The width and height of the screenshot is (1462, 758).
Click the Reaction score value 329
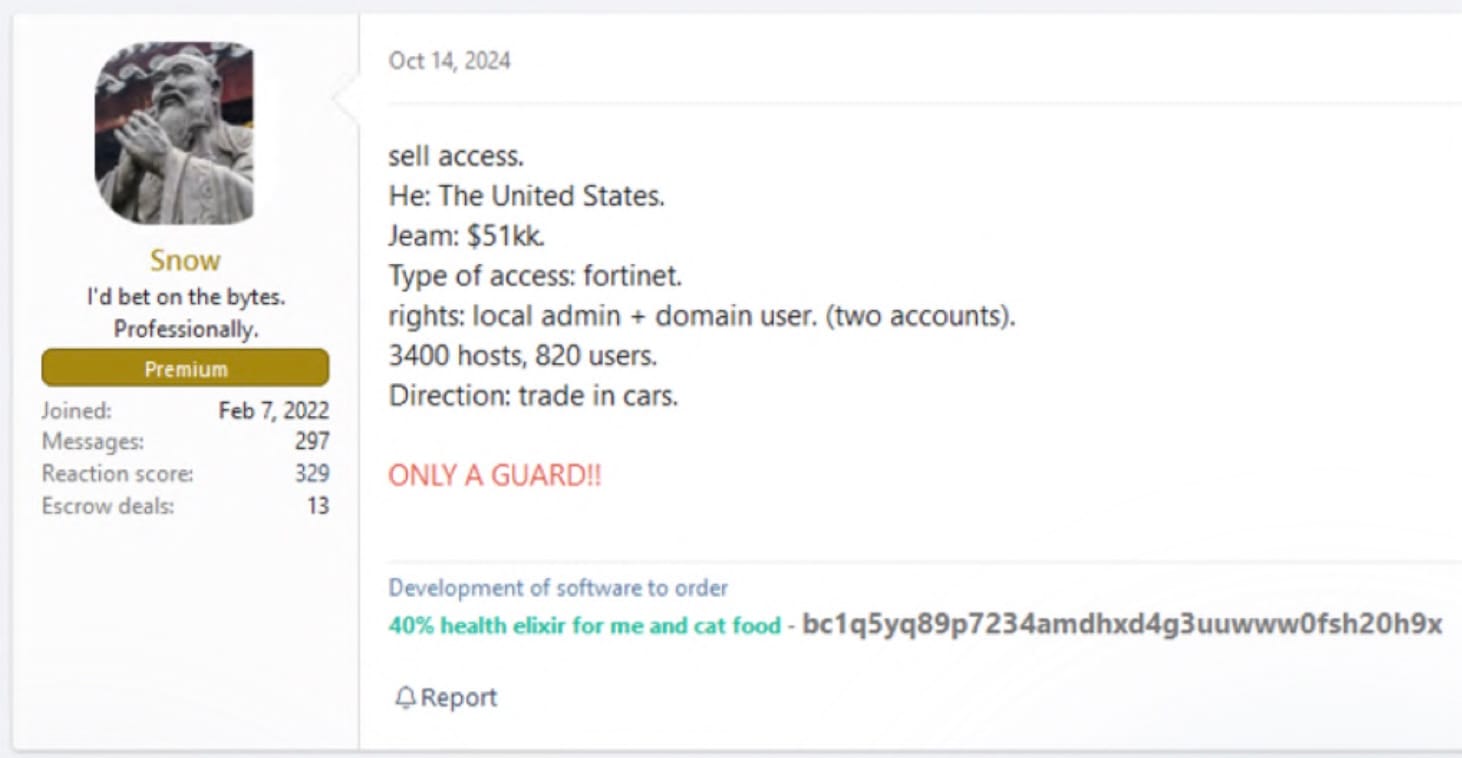[312, 473]
